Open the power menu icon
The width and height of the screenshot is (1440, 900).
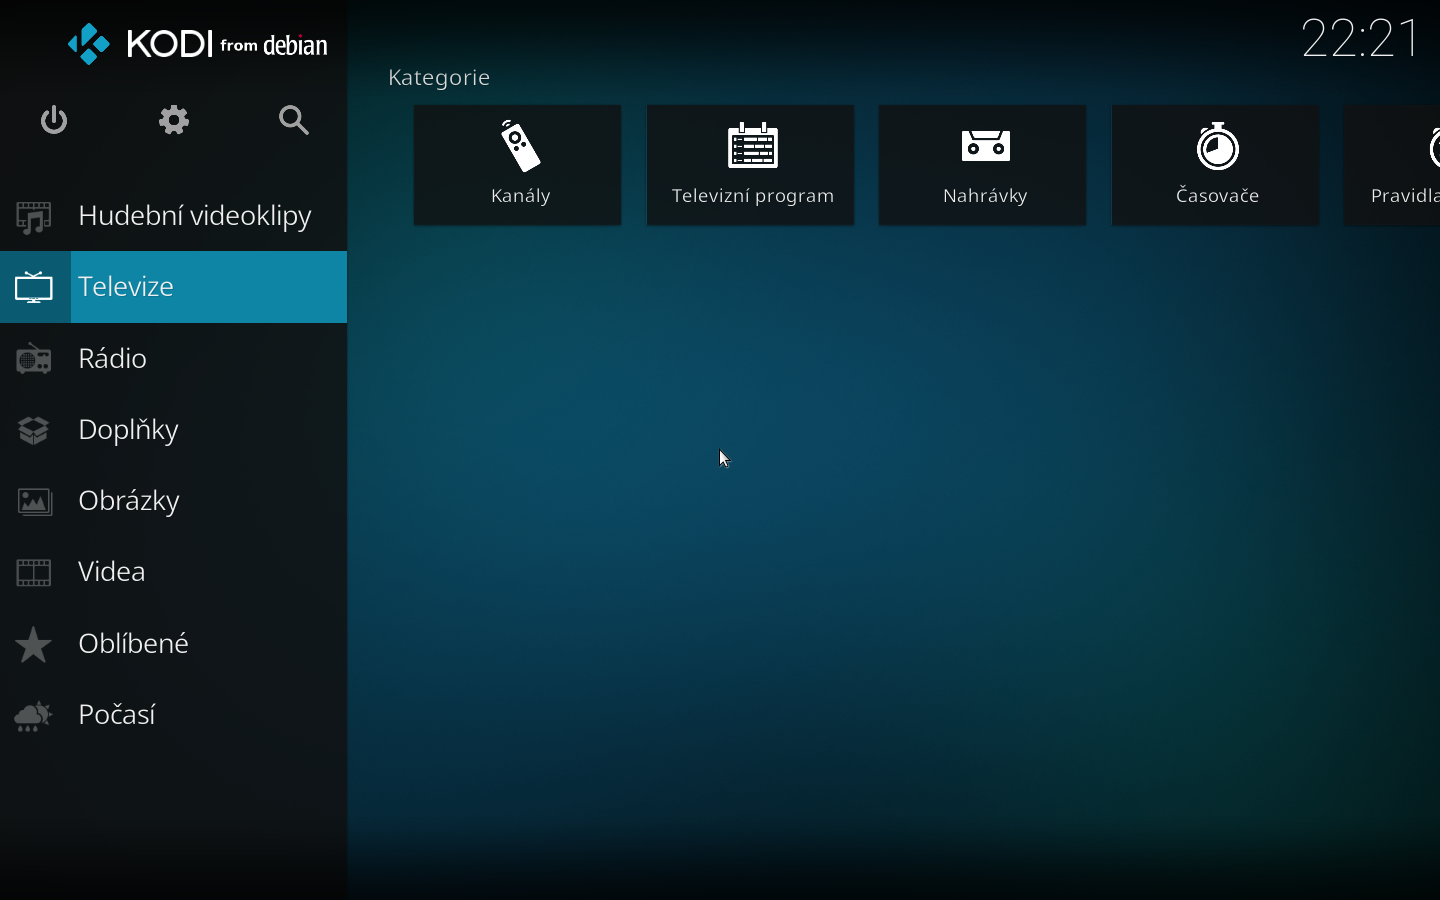54,120
